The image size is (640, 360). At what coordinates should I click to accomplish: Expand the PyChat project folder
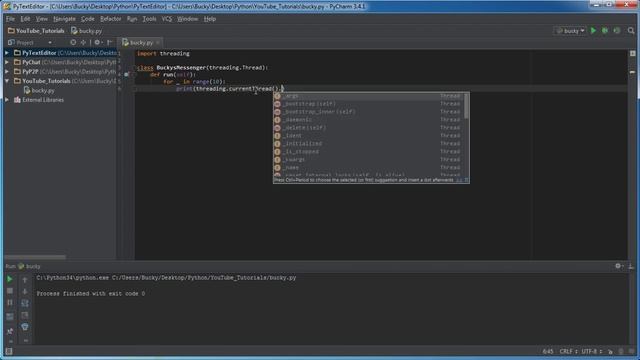(7, 62)
